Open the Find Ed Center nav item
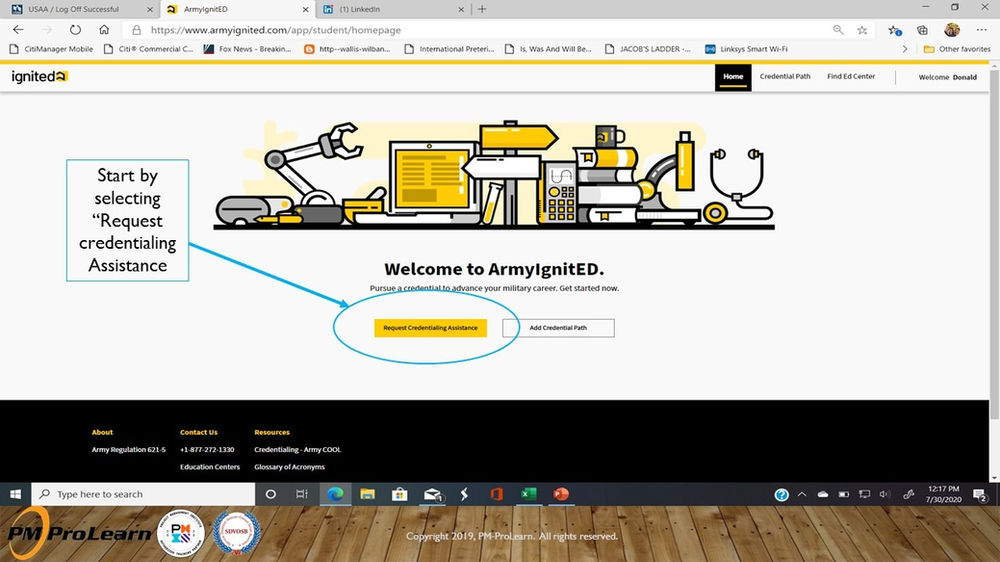Screen dimensions: 1000x562 click(x=851, y=77)
